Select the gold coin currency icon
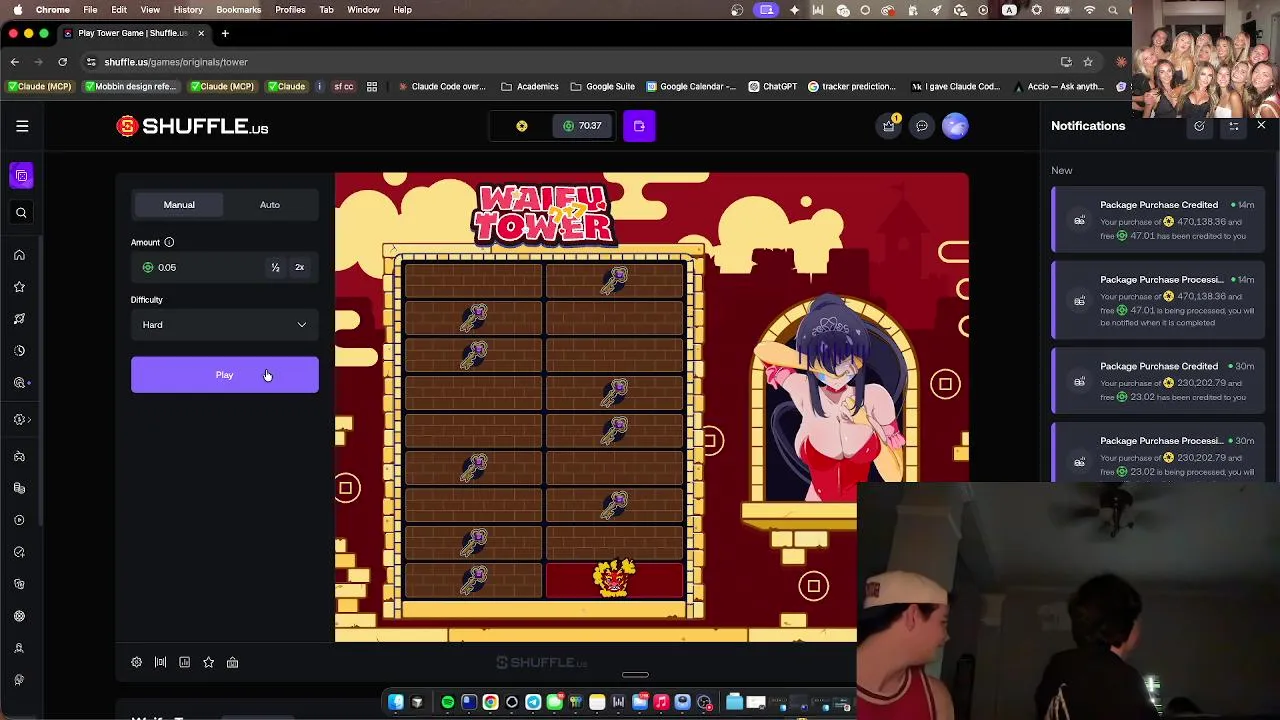 (x=521, y=126)
